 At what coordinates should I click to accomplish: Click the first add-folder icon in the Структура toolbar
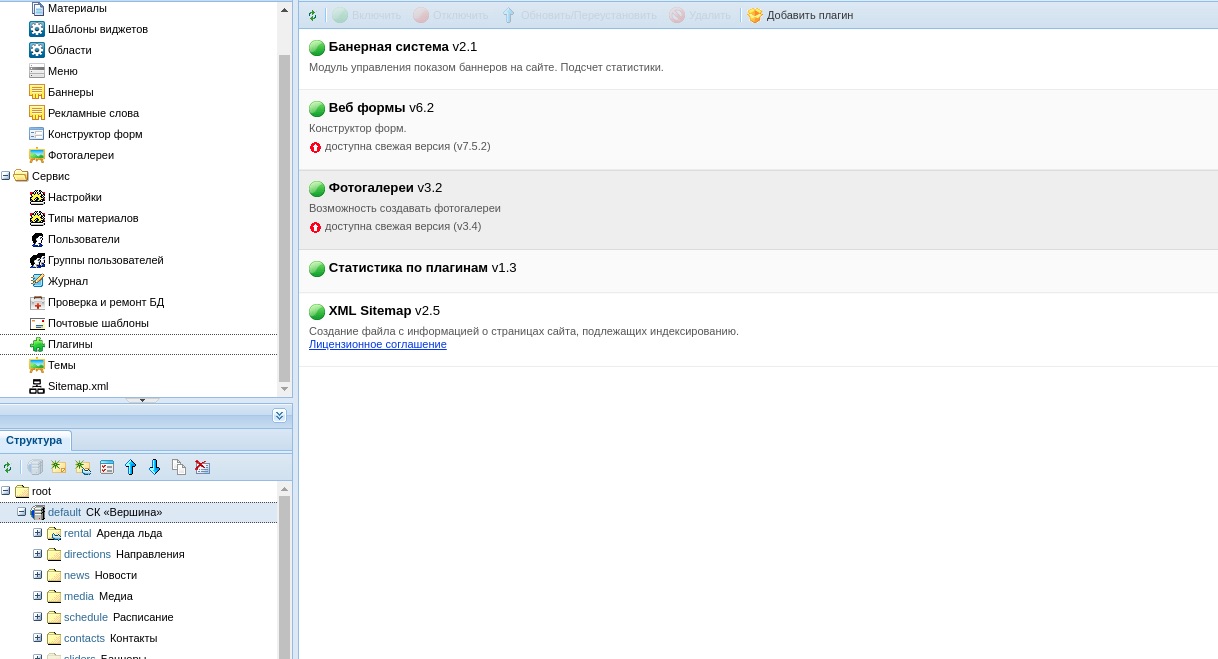[59, 467]
